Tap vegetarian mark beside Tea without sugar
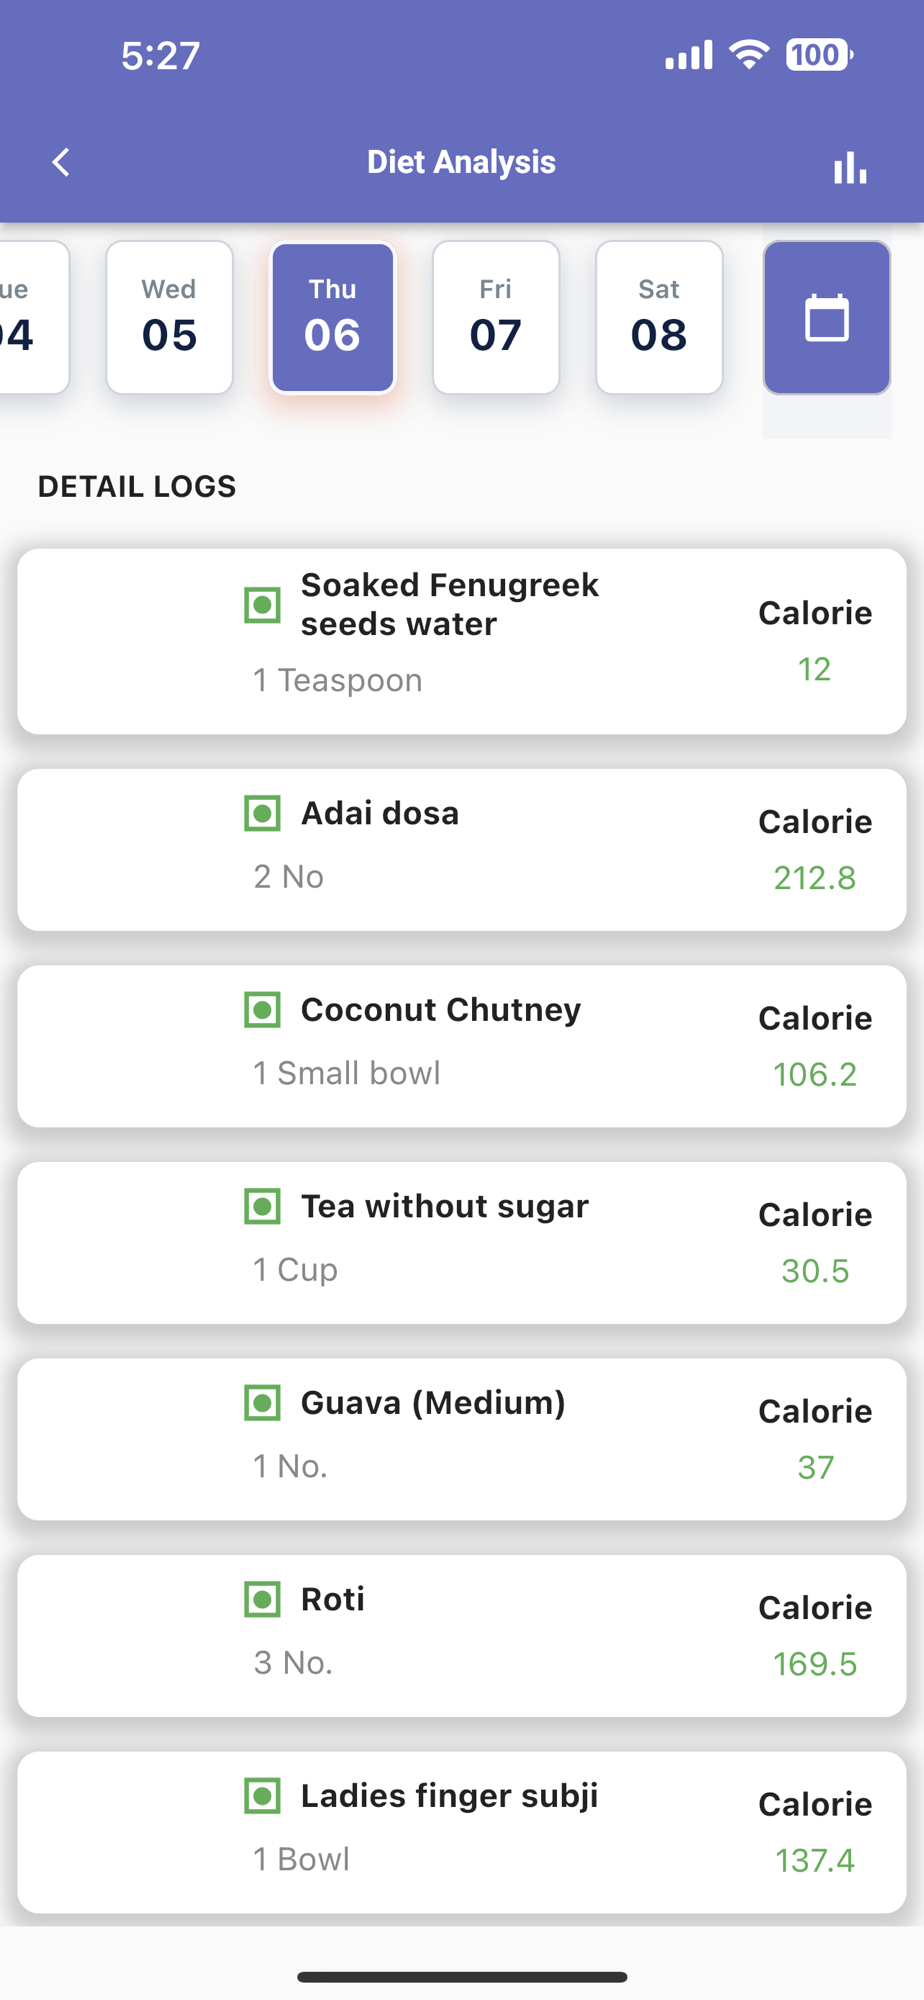The height and width of the screenshot is (2000, 924). [x=263, y=1206]
